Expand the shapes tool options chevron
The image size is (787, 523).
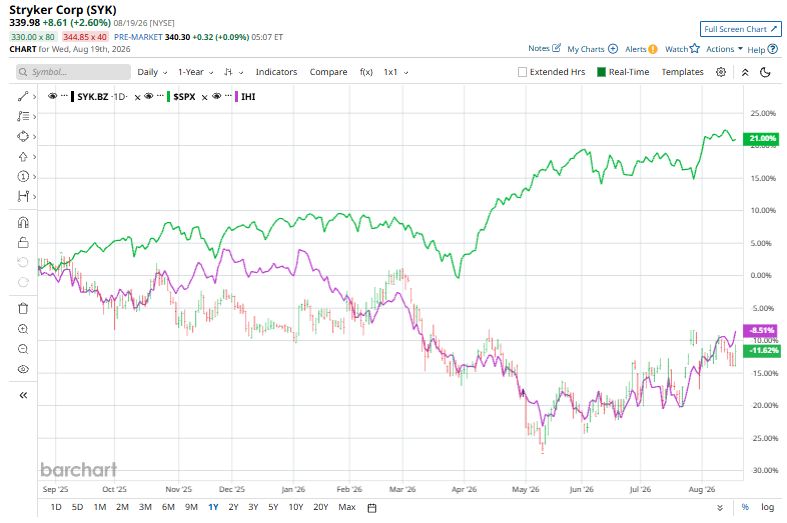point(34,137)
